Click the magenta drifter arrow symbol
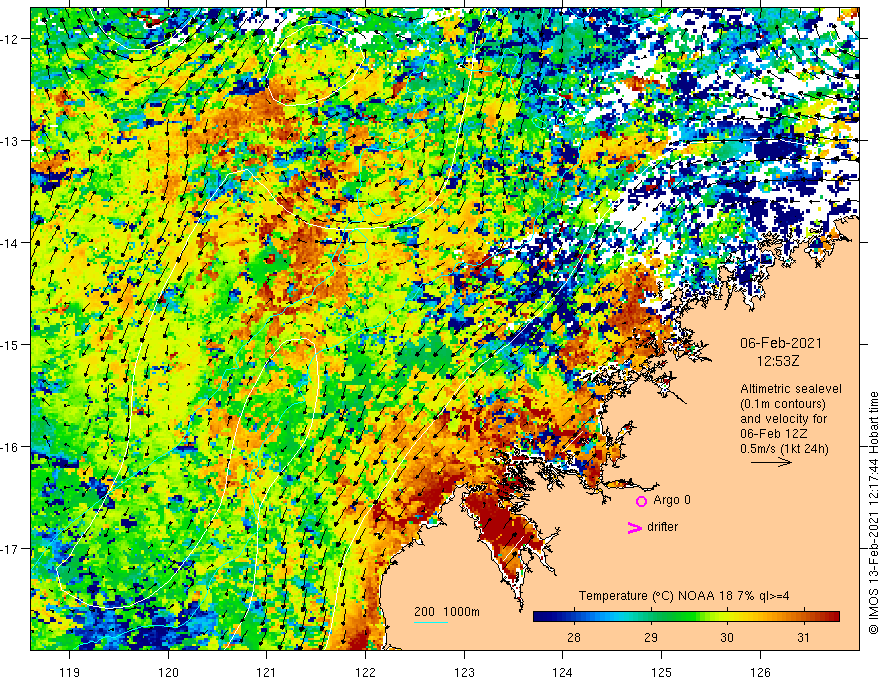Image resolution: width=880 pixels, height=680 pixels. click(635, 527)
